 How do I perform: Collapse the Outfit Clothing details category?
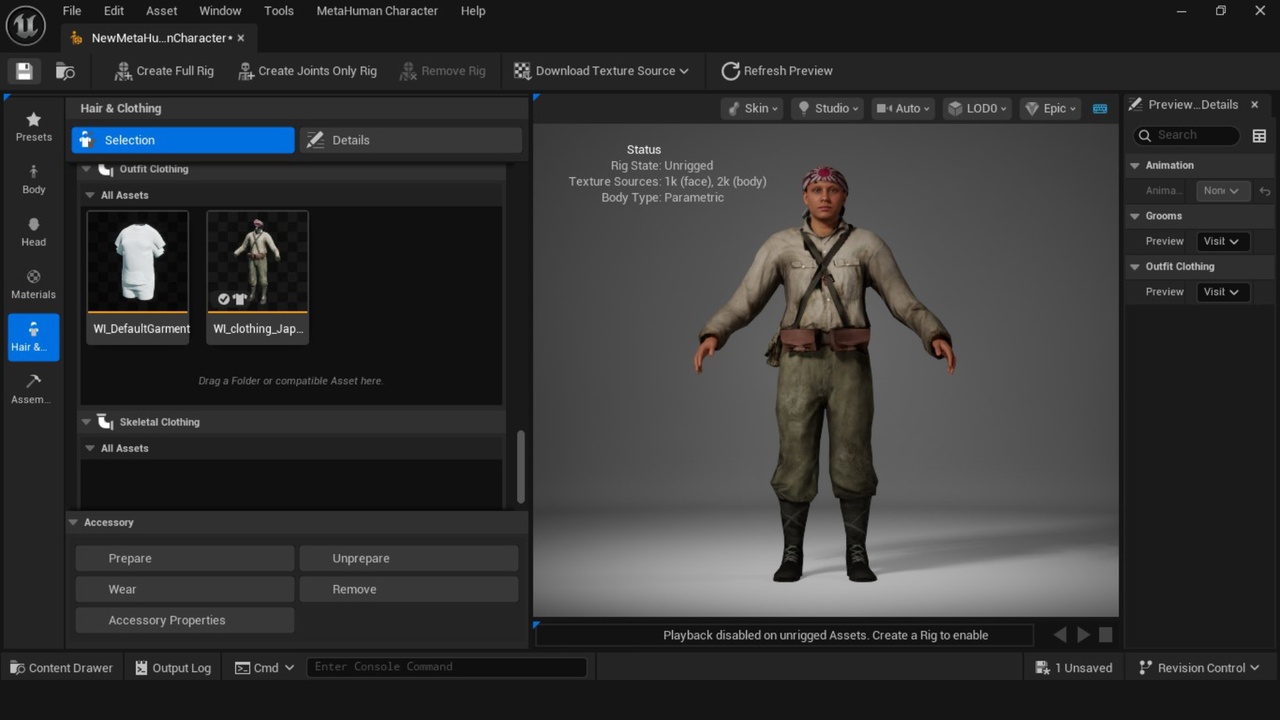(x=1135, y=266)
